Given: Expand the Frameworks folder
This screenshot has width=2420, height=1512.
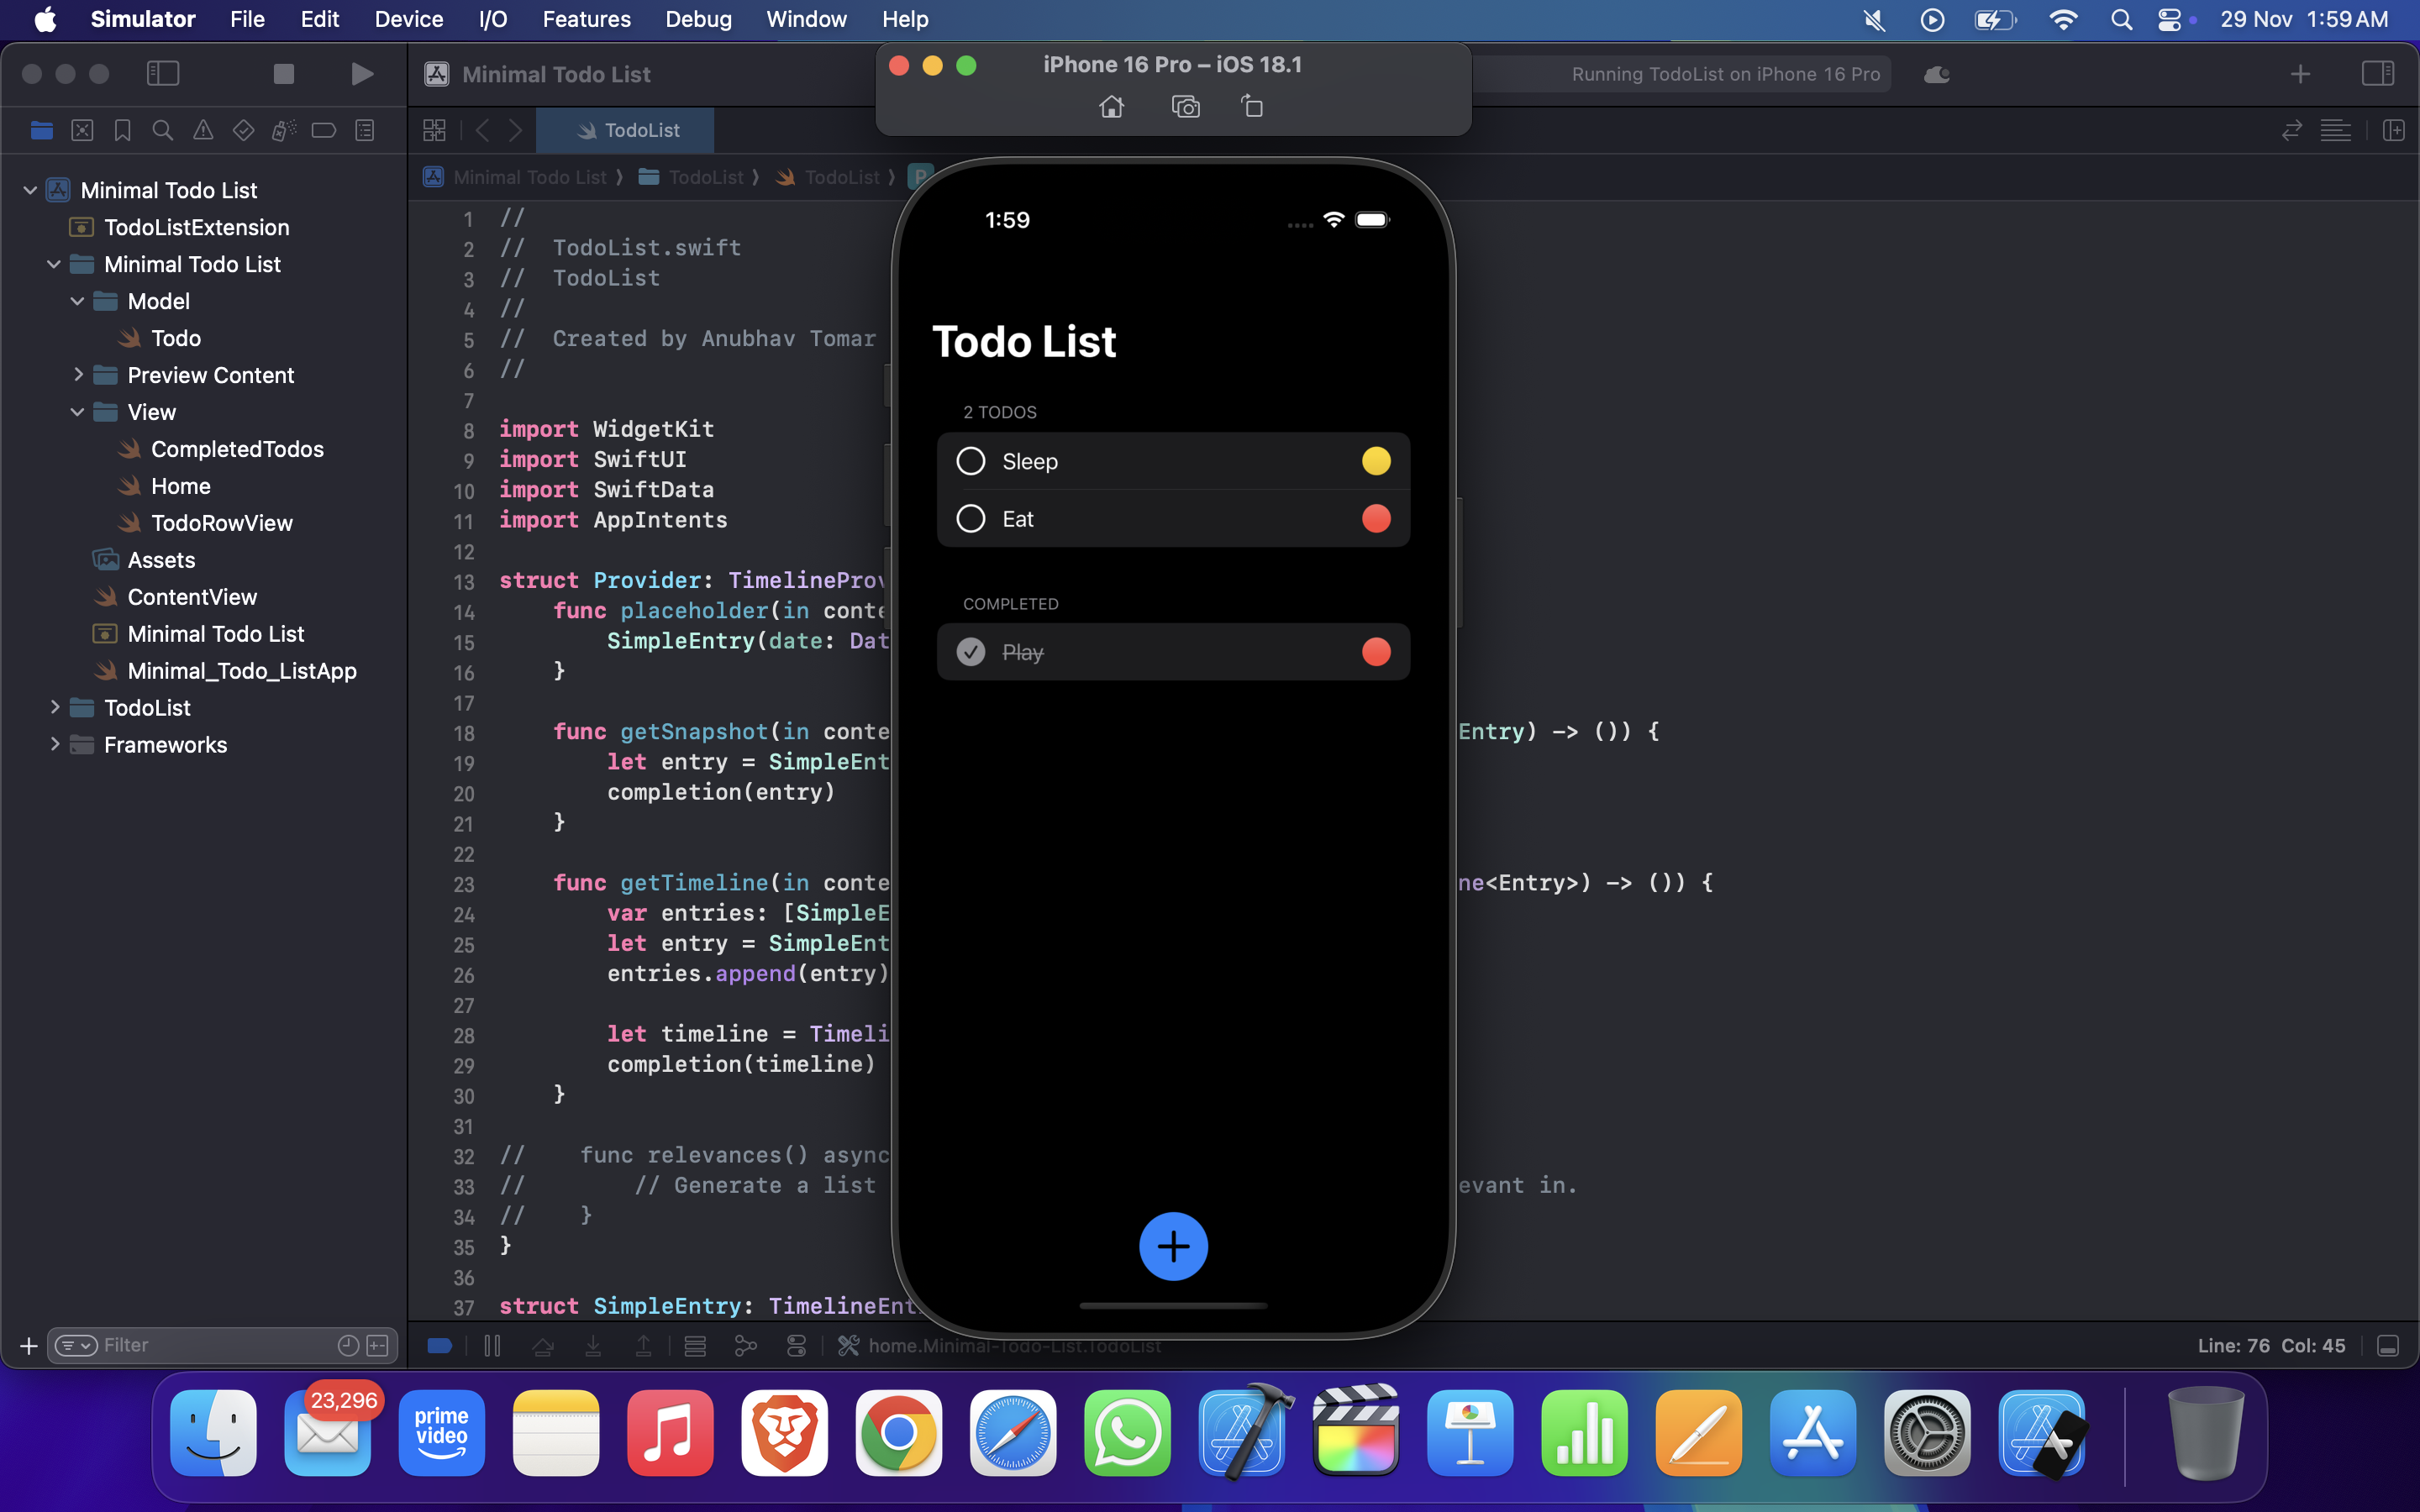Looking at the screenshot, I should (55, 744).
